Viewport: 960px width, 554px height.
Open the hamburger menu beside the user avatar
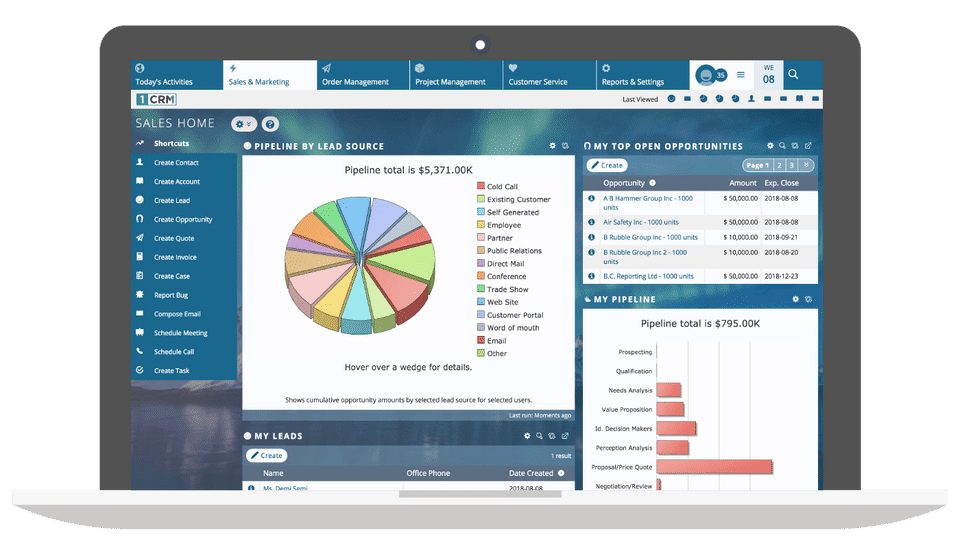(741, 75)
